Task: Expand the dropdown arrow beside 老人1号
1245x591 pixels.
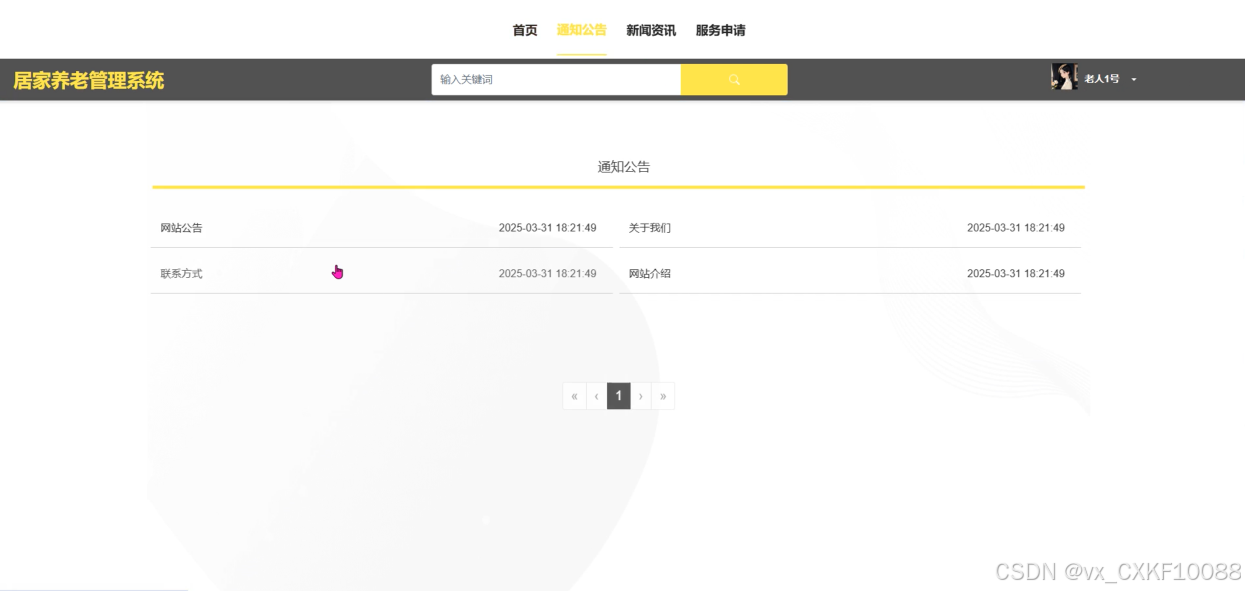Action: coord(1134,79)
